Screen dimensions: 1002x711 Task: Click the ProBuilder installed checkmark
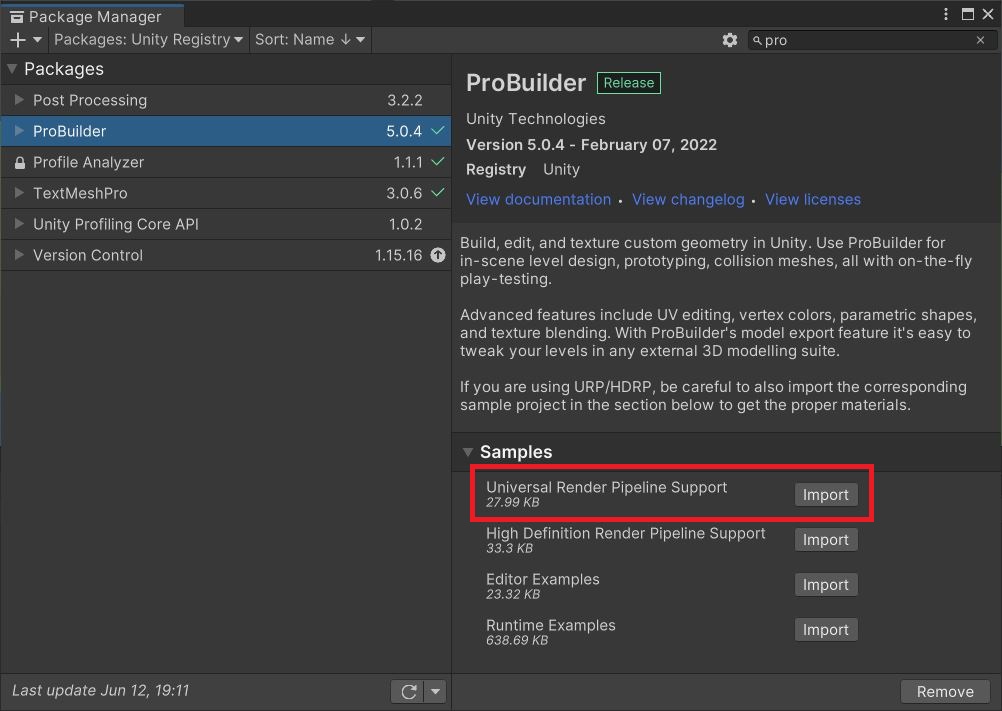coord(437,131)
